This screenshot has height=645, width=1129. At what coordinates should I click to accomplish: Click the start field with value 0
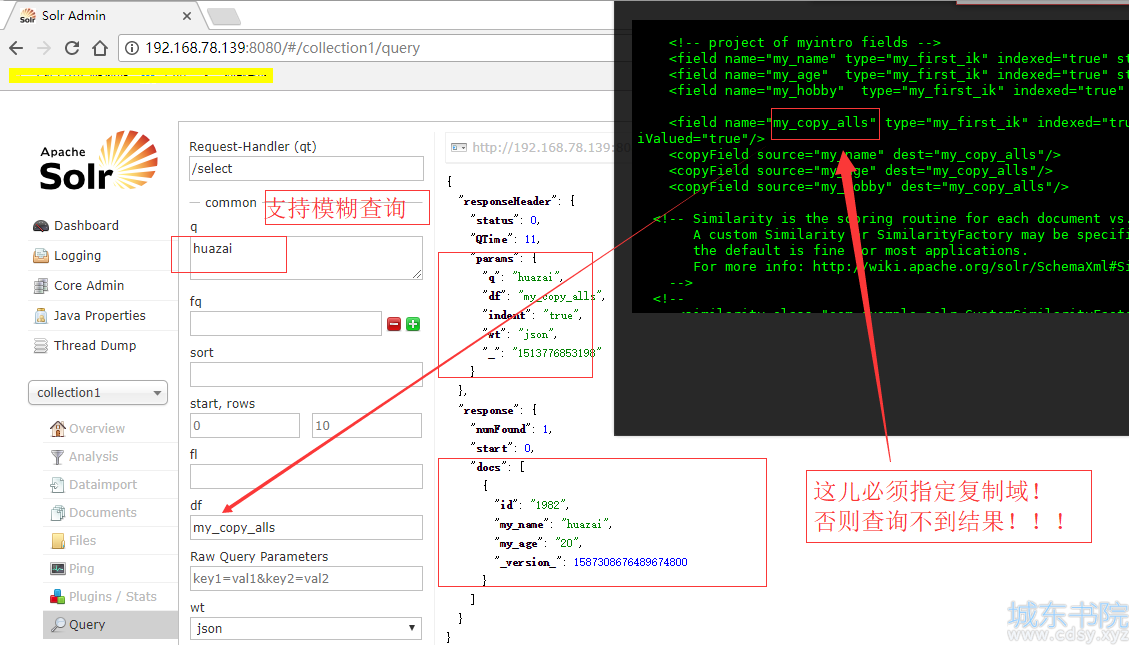tap(245, 425)
